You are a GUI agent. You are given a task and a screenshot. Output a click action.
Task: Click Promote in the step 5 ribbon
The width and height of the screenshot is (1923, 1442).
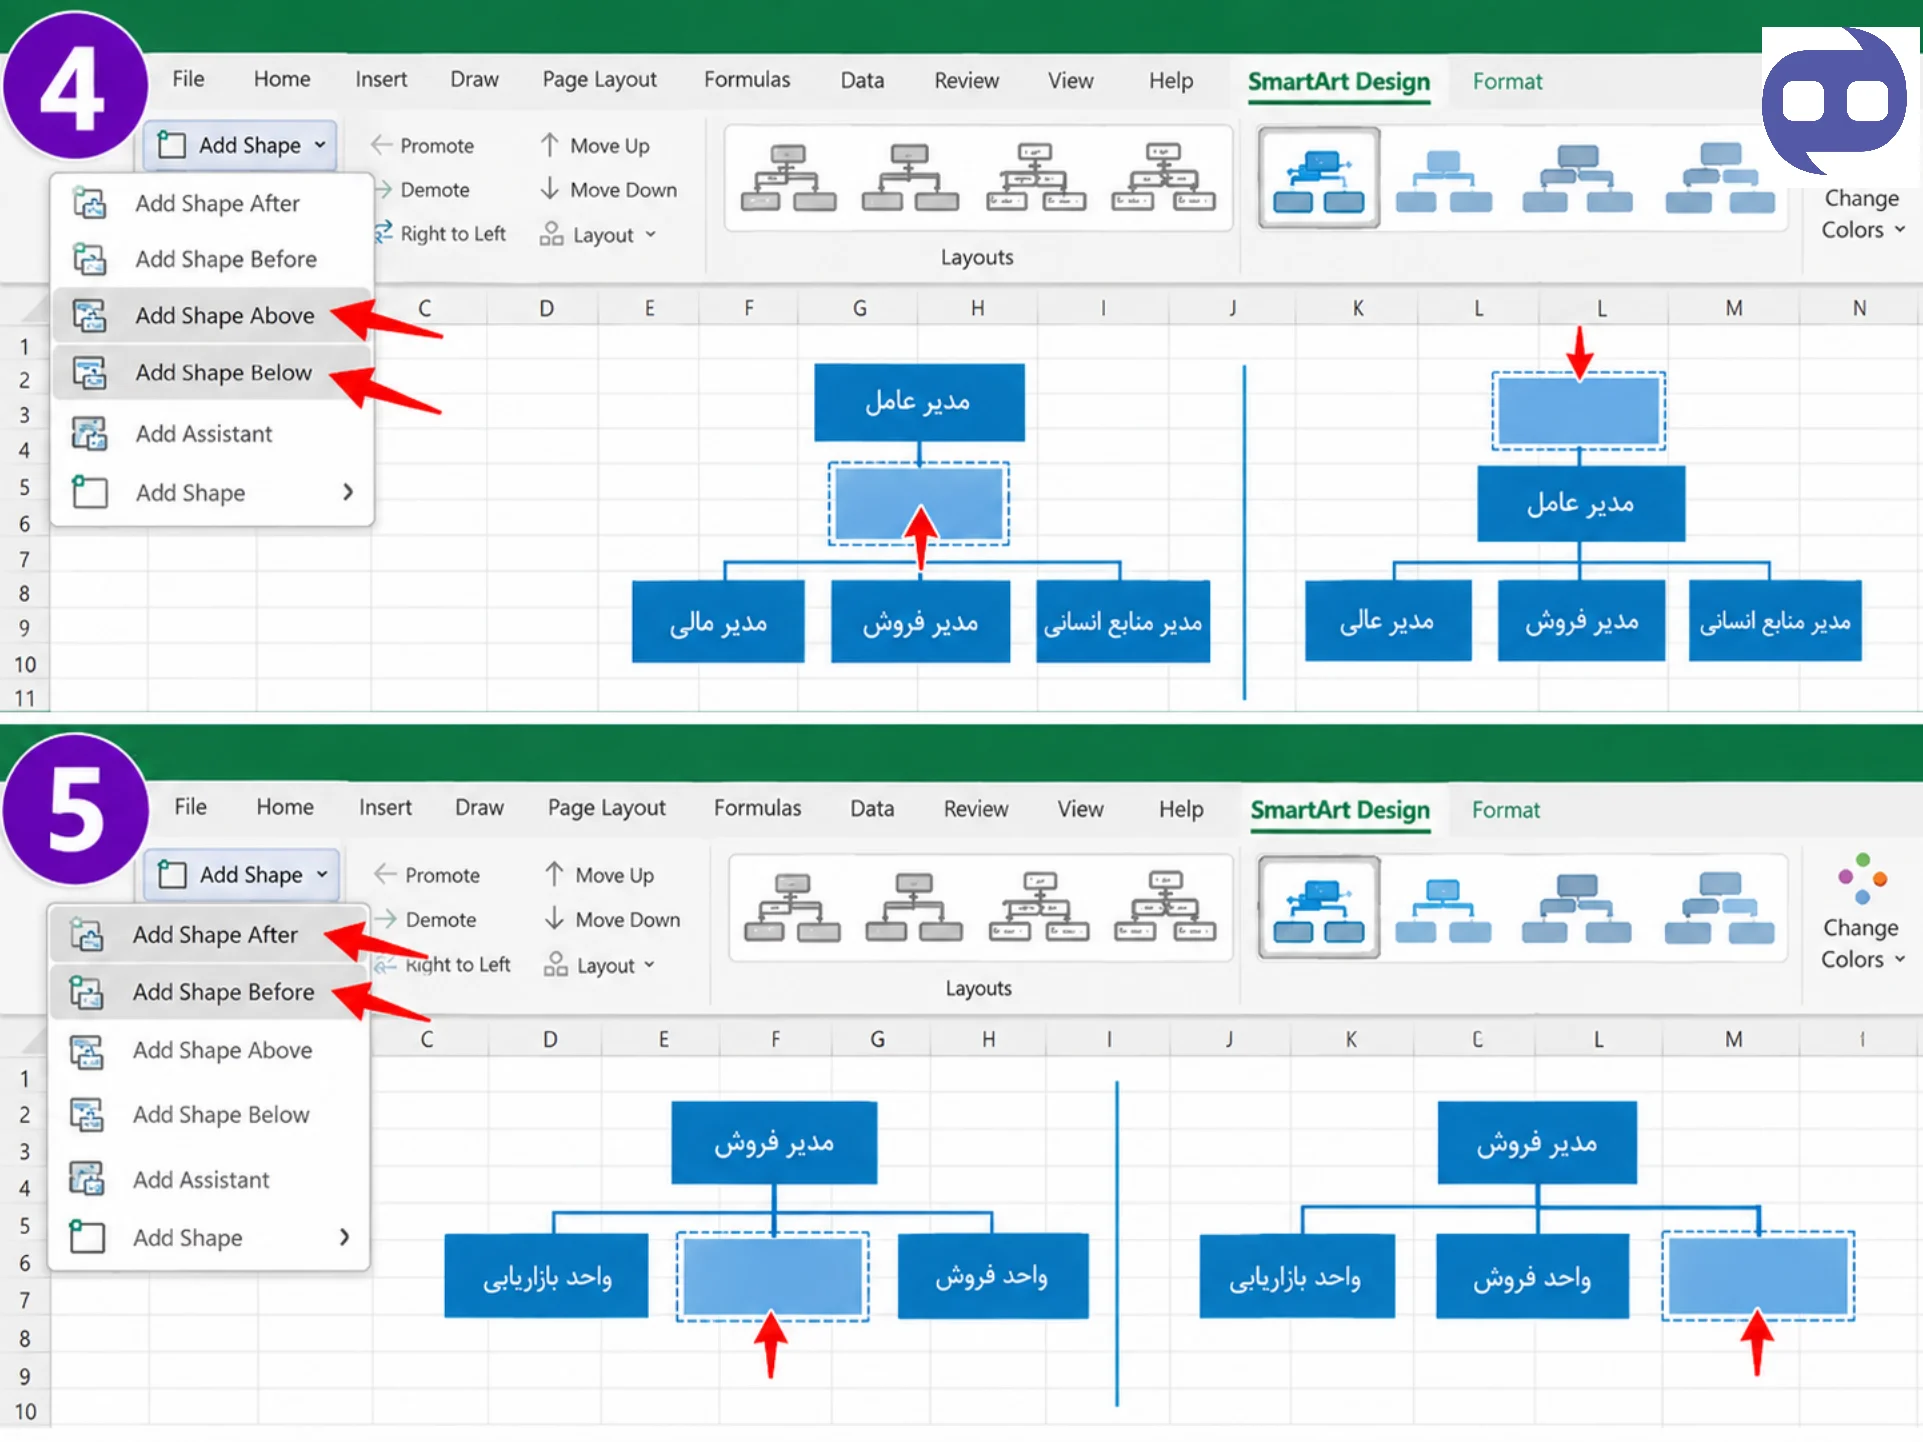pyautogui.click(x=427, y=875)
